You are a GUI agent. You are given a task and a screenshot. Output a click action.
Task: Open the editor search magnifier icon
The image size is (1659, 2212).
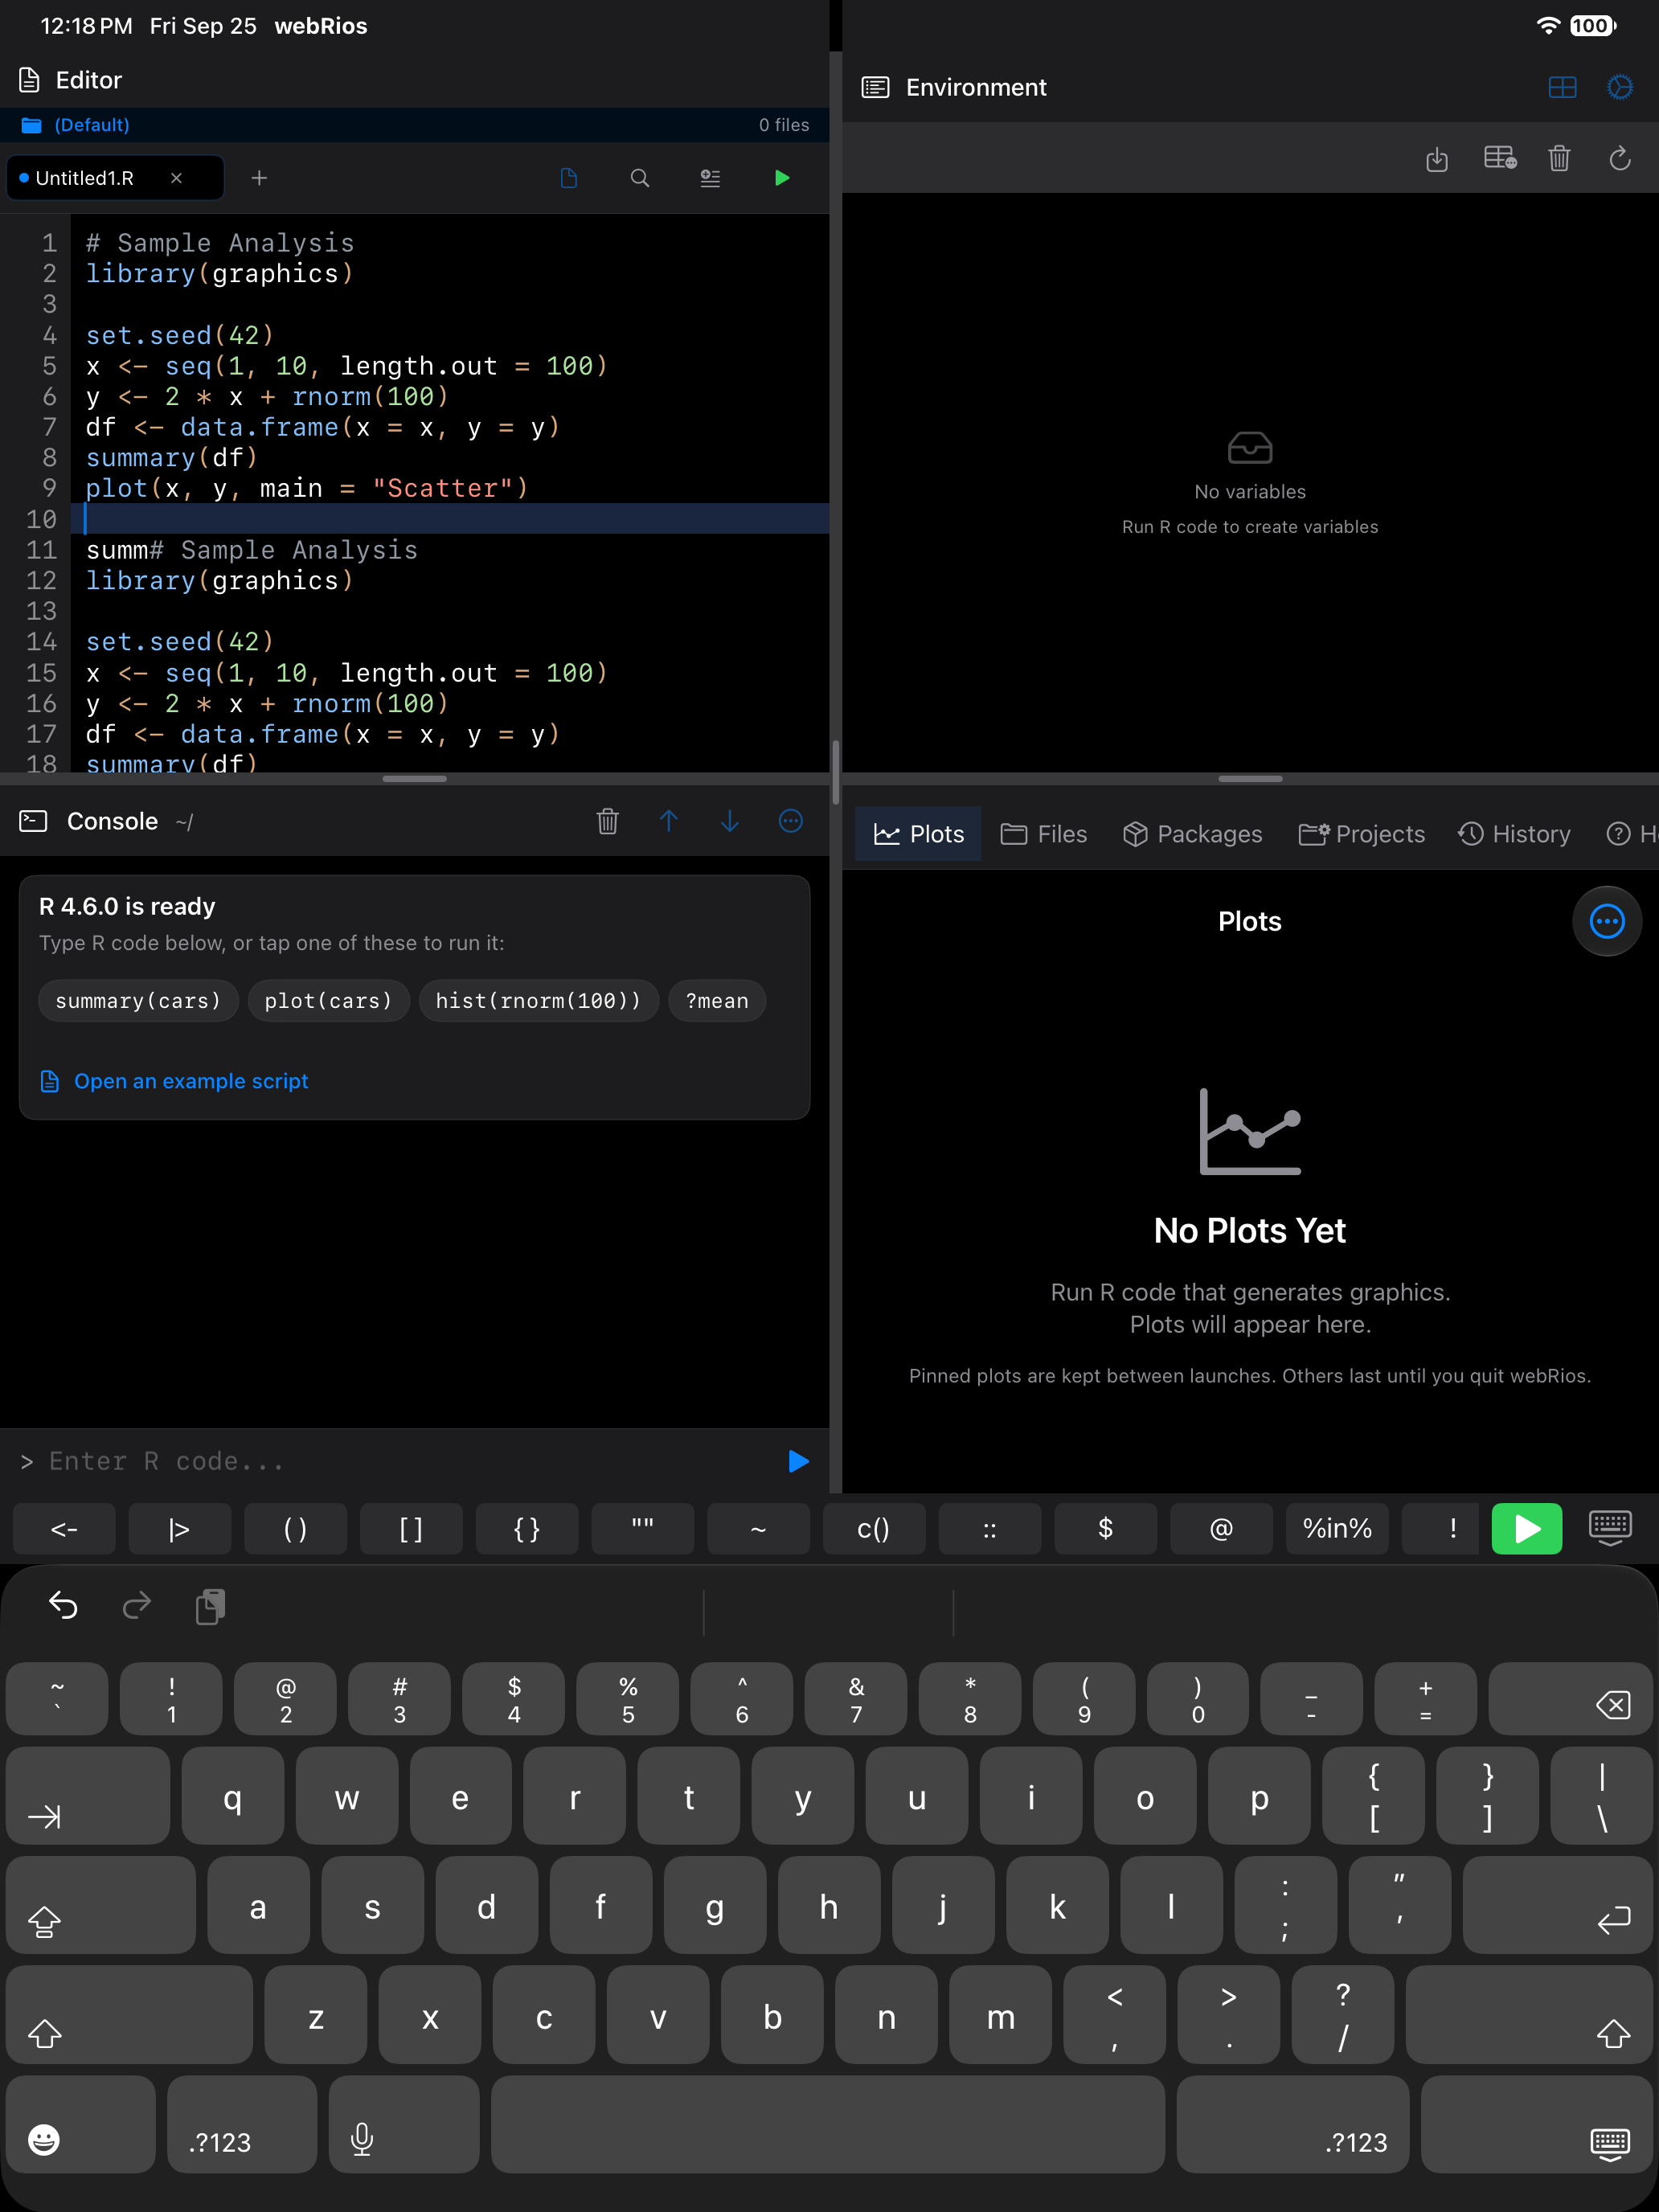640,178
